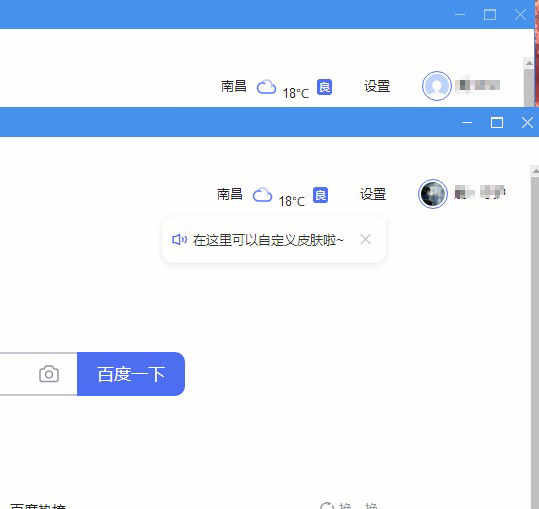The height and width of the screenshot is (509, 539).
Task: Click the cloud weather icon in the front window
Action: (262, 195)
